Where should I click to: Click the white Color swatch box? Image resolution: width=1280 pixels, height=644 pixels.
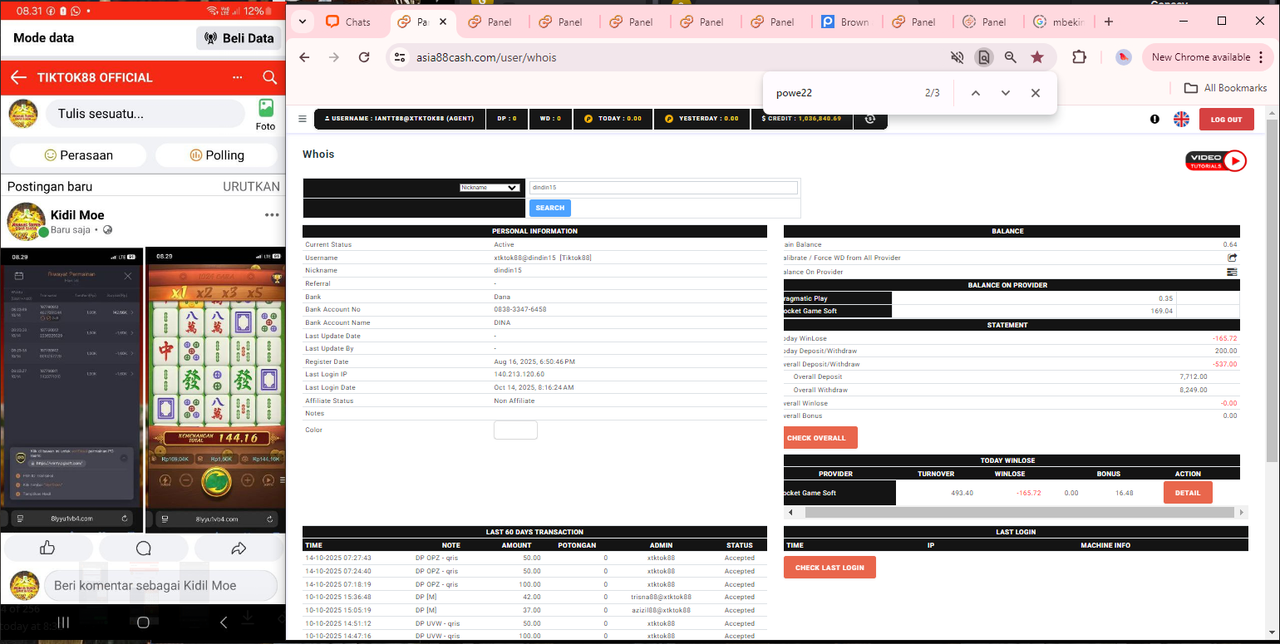click(516, 430)
